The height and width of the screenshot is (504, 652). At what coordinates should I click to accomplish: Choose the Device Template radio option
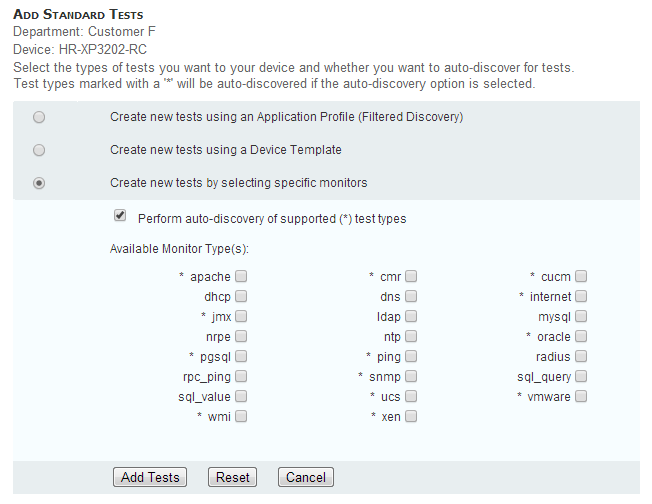point(39,150)
